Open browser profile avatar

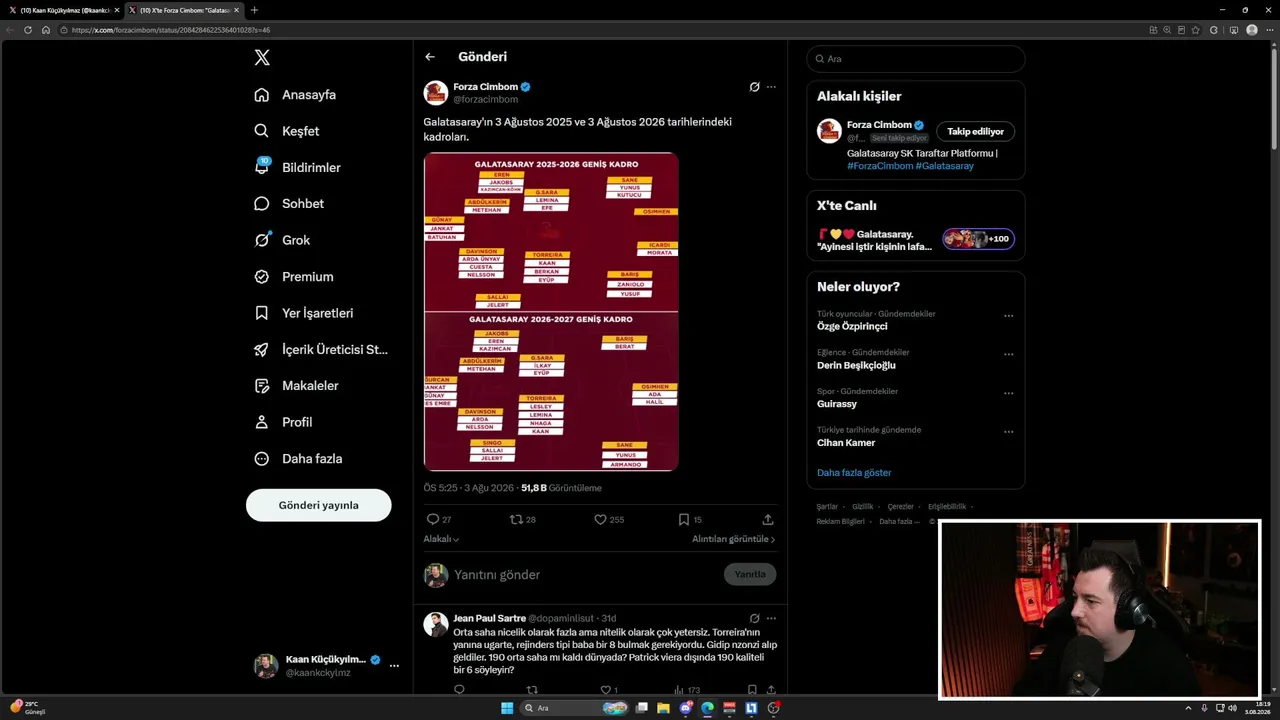tap(1252, 30)
